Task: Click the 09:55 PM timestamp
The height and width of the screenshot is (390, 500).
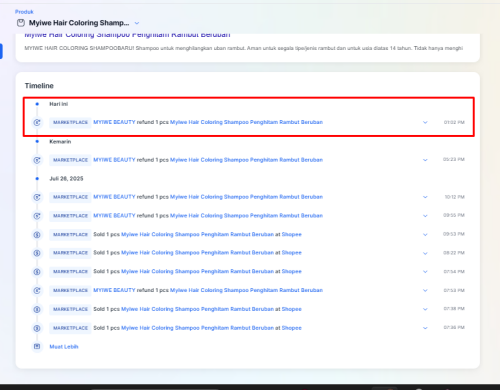Action: [454, 215]
